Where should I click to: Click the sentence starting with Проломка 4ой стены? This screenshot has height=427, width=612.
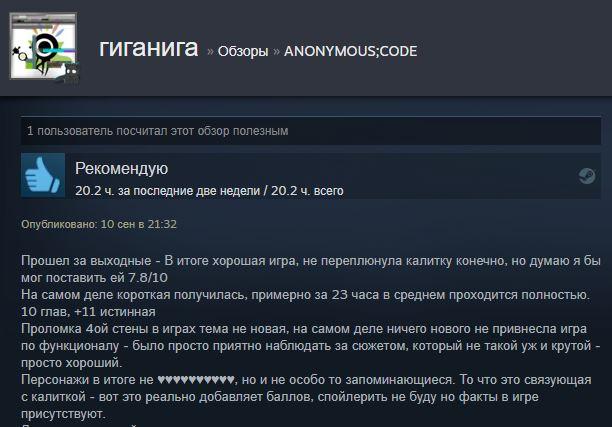310,346
